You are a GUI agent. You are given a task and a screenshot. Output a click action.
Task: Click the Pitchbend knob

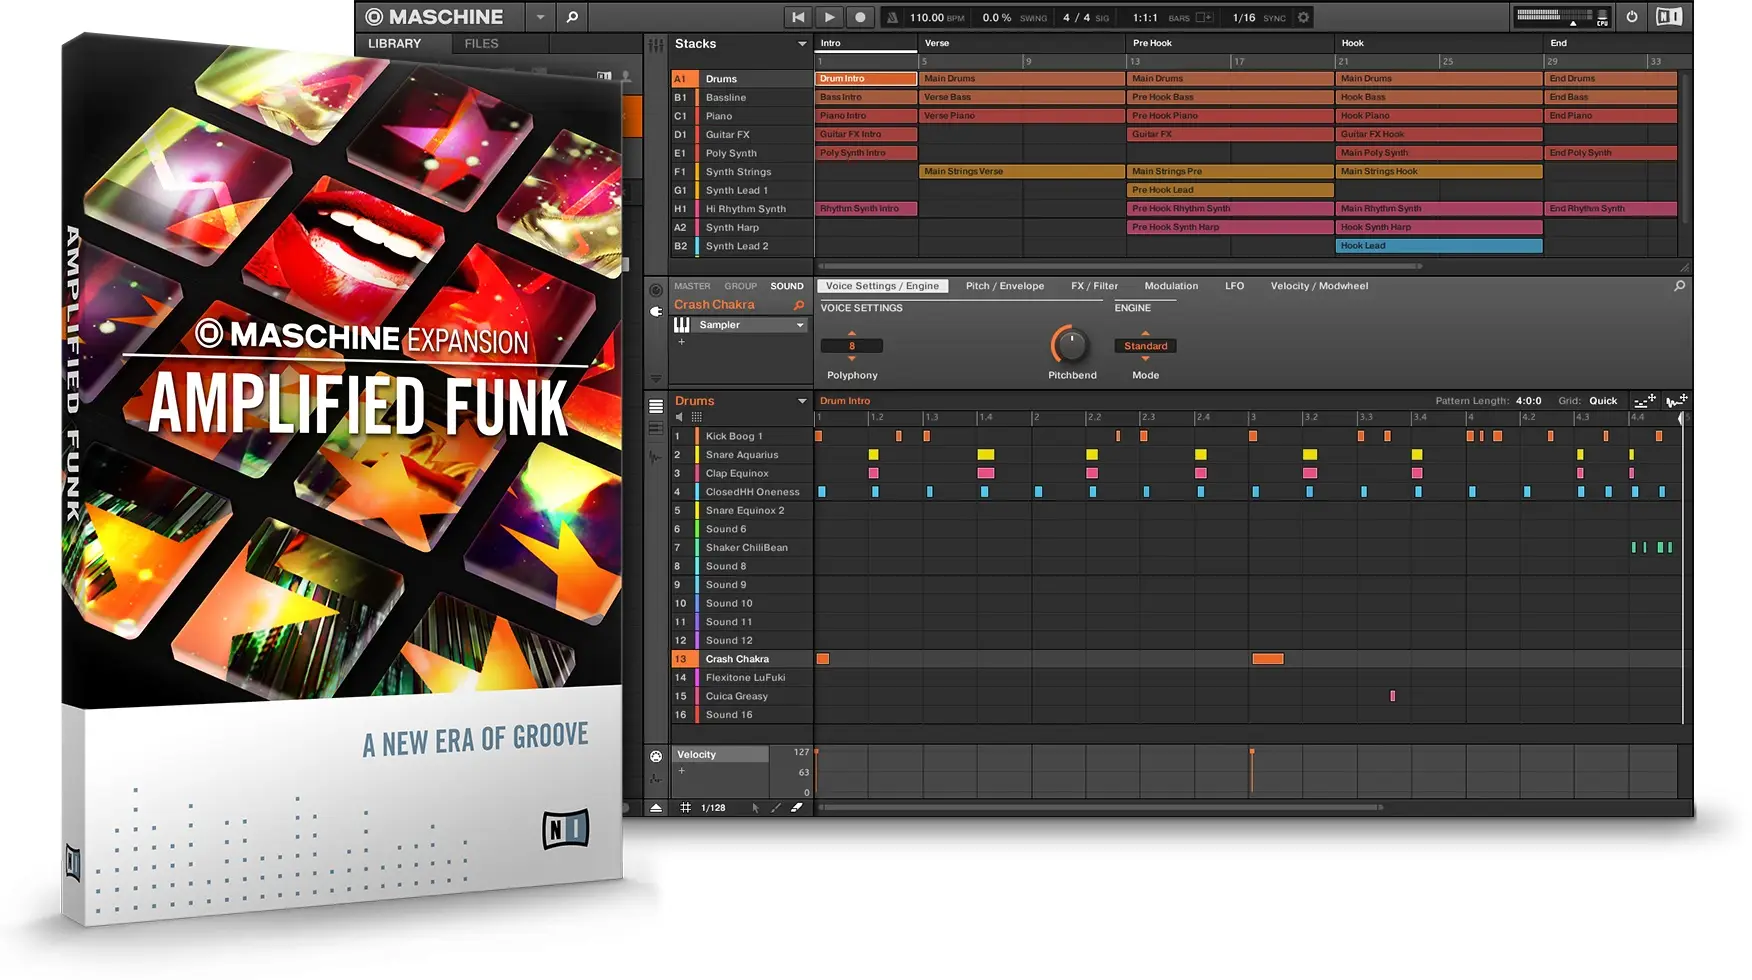tap(1071, 345)
